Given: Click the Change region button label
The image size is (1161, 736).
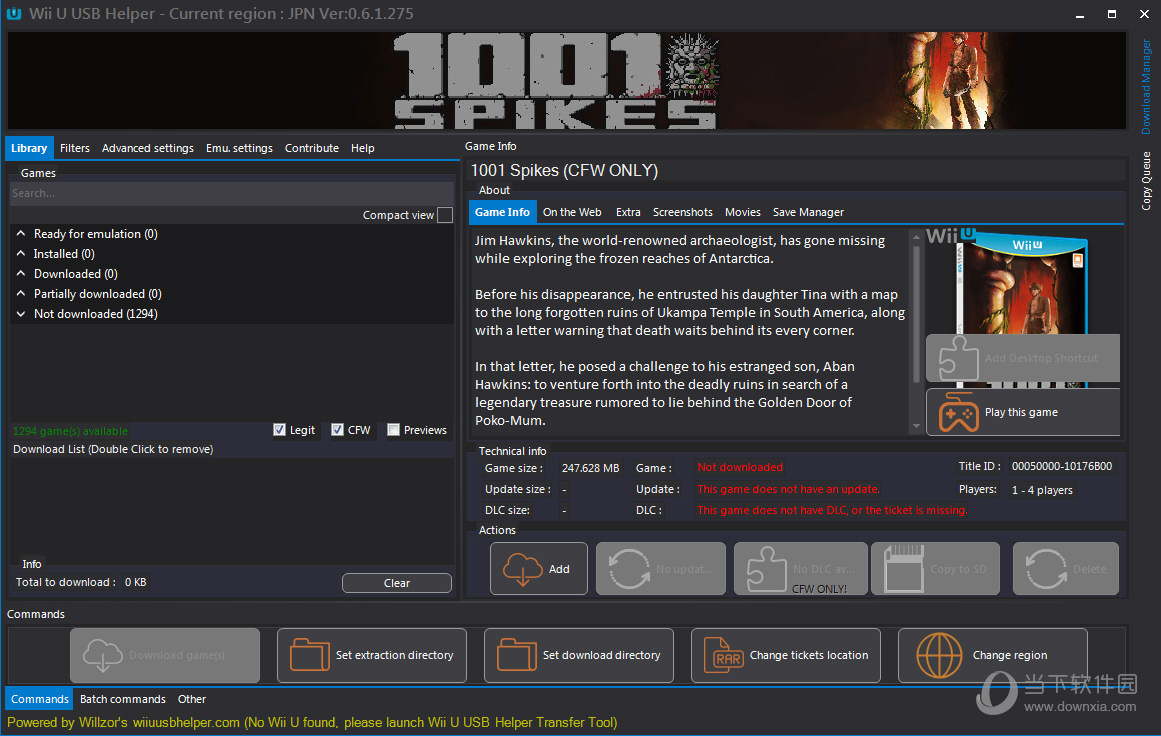Looking at the screenshot, I should click(x=1009, y=655).
